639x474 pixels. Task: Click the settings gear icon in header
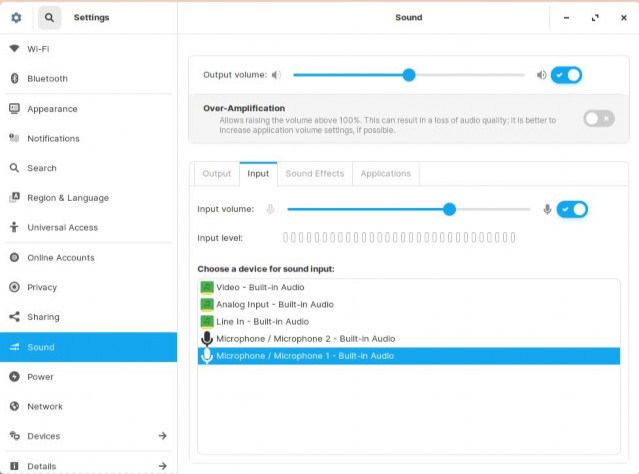pos(16,18)
